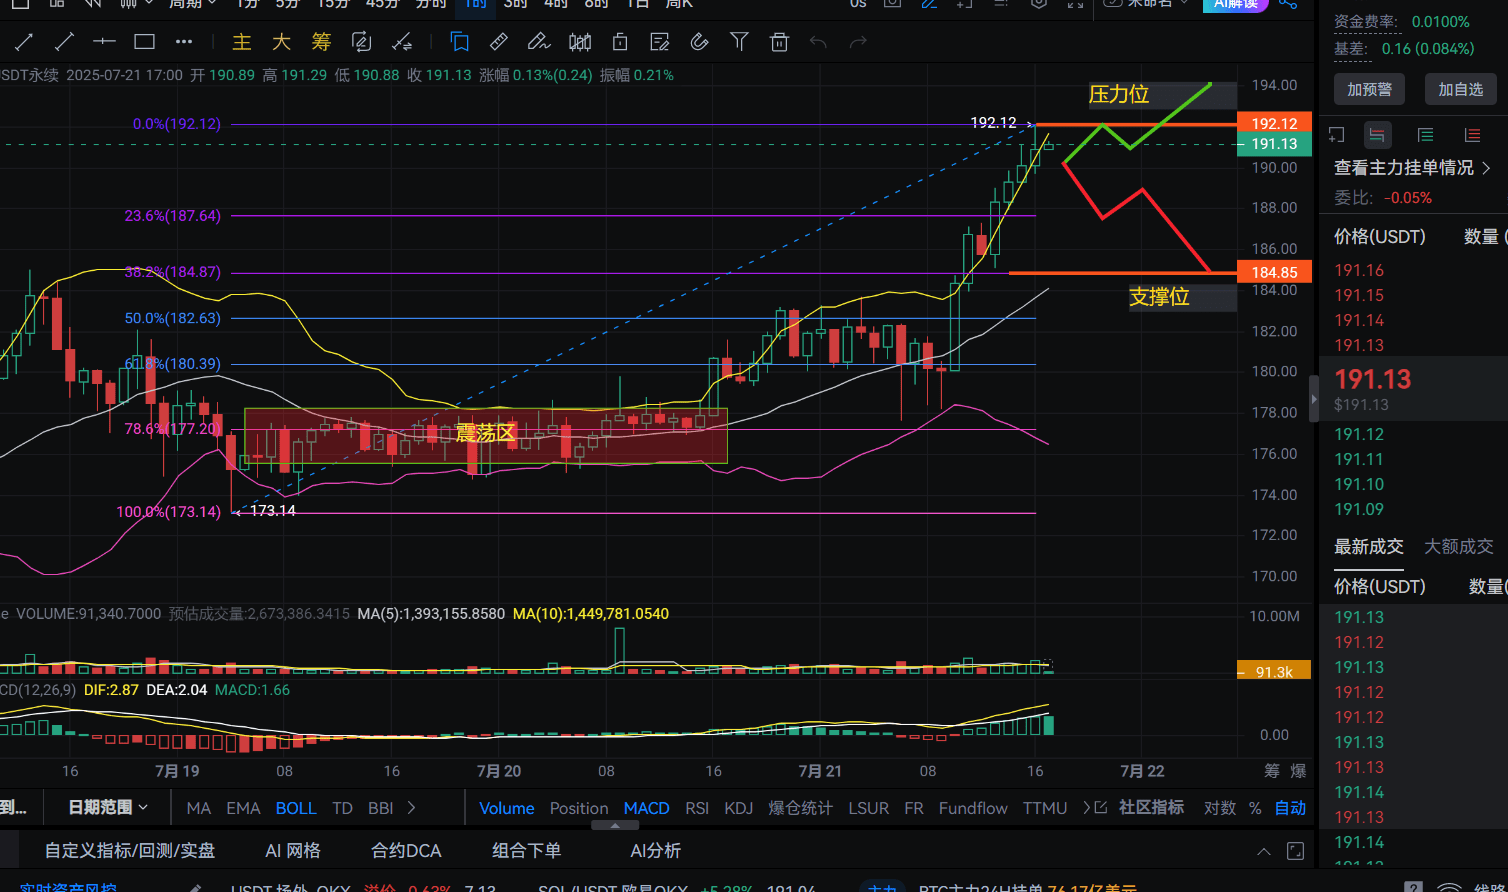This screenshot has width=1508, height=892.
Task: Toggle the BBI indicator
Action: 380,808
